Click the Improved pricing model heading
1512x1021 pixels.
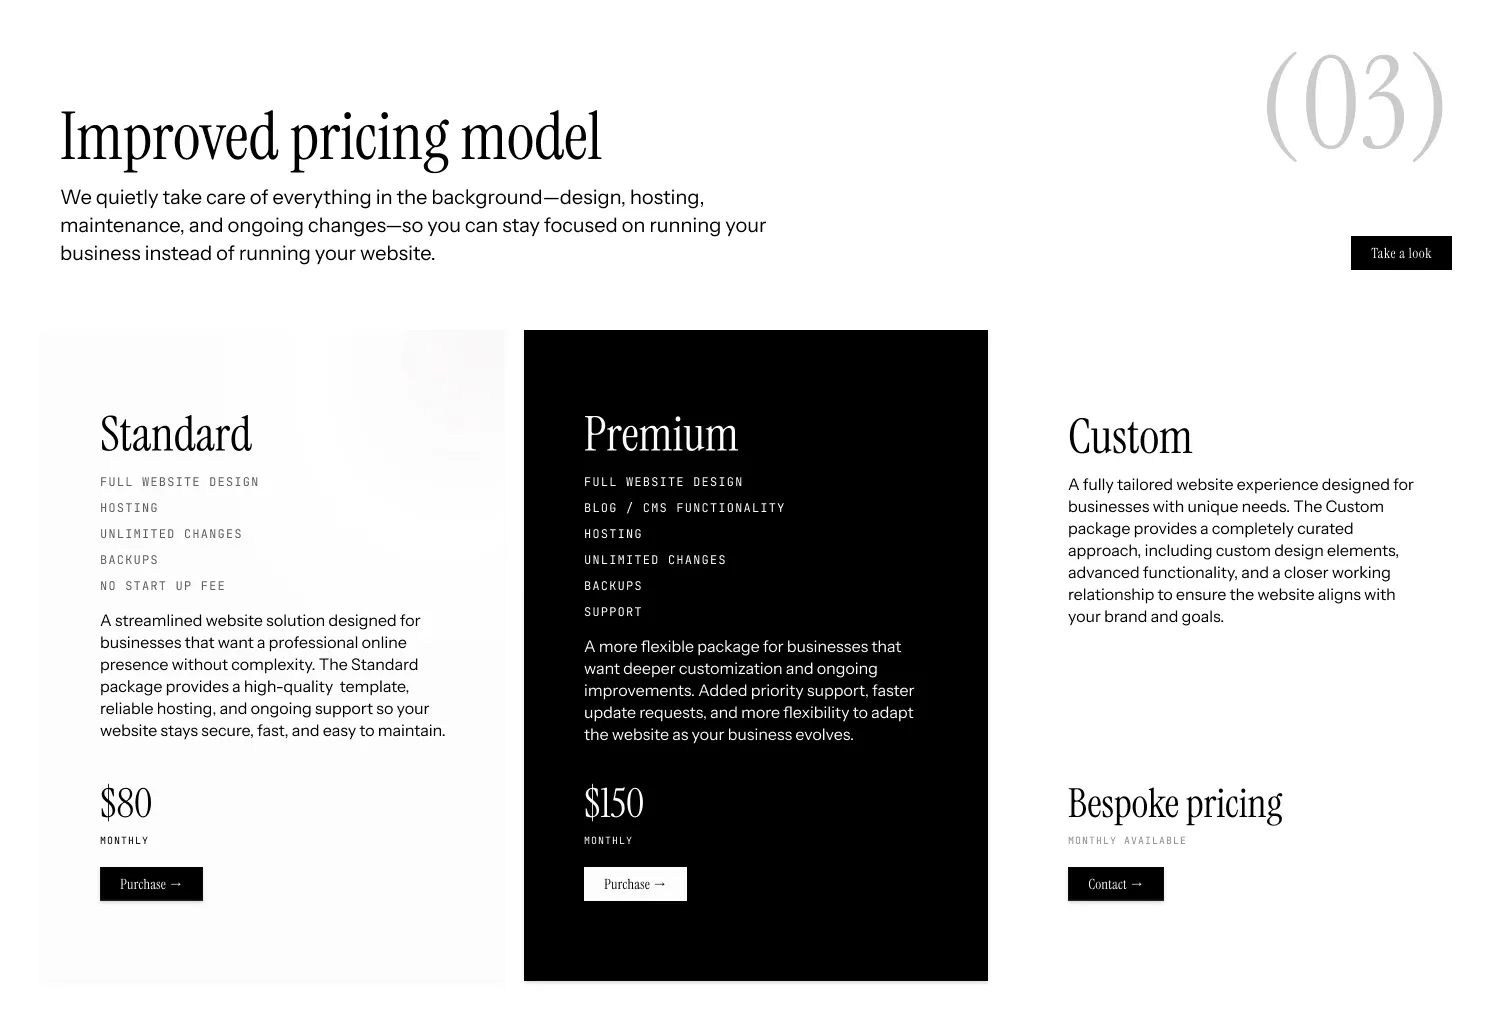331,137
